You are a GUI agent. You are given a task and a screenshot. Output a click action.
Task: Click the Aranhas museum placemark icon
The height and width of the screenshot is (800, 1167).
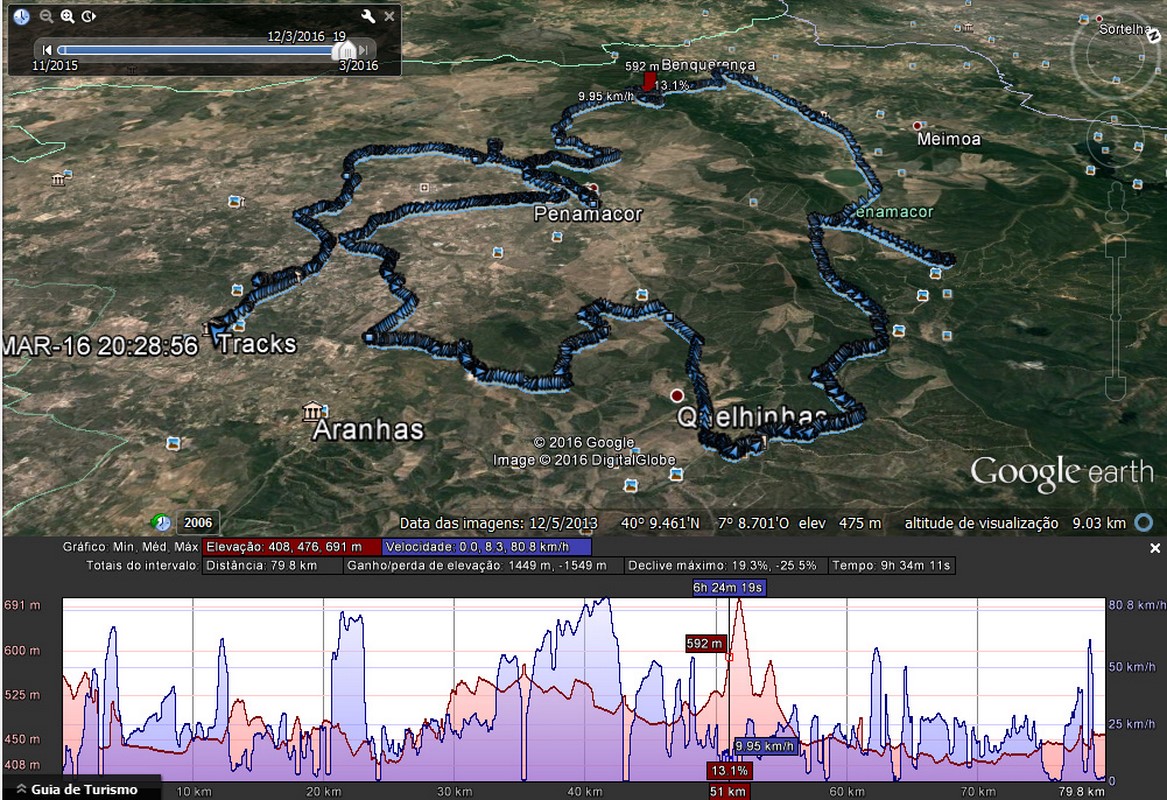point(313,411)
